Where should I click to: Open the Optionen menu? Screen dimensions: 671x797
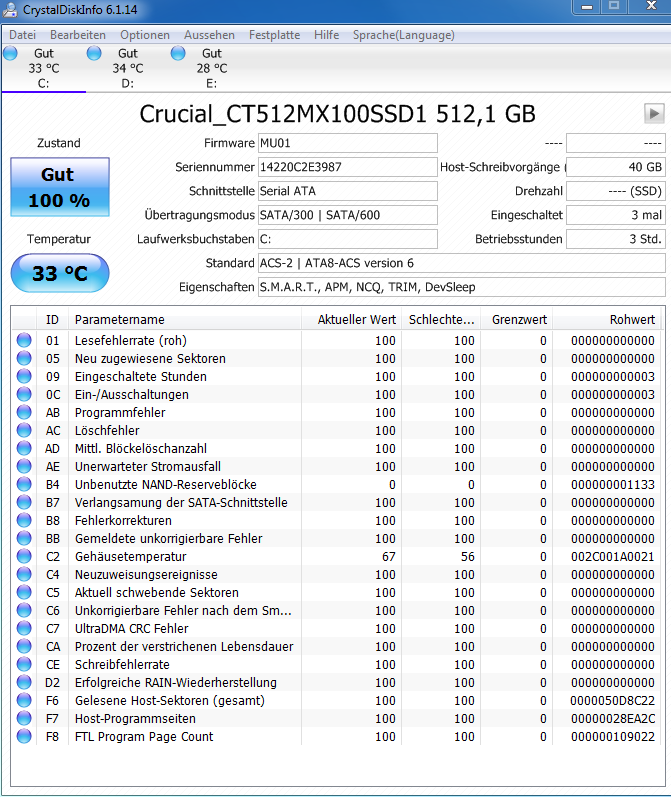pos(145,35)
